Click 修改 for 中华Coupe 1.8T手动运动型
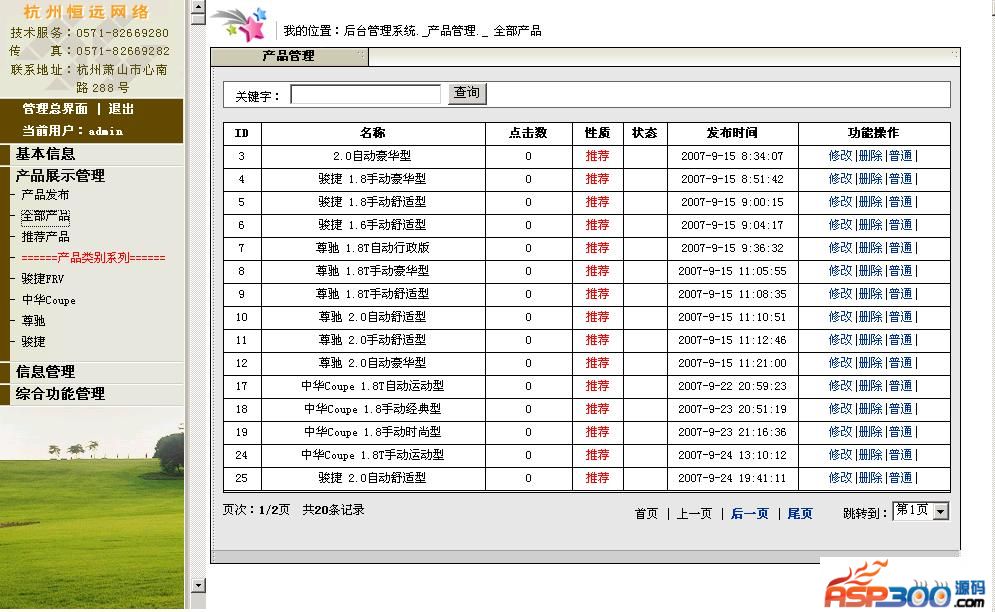The width and height of the screenshot is (995, 612). [x=840, y=455]
